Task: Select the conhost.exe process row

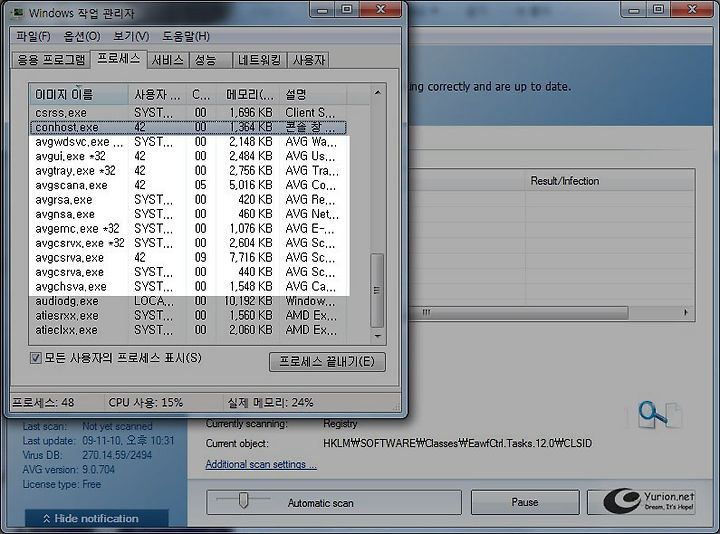Action: (188, 127)
